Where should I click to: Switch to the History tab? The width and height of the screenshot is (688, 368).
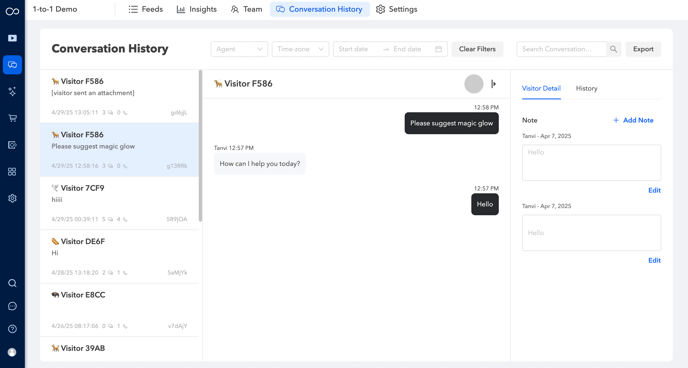586,88
